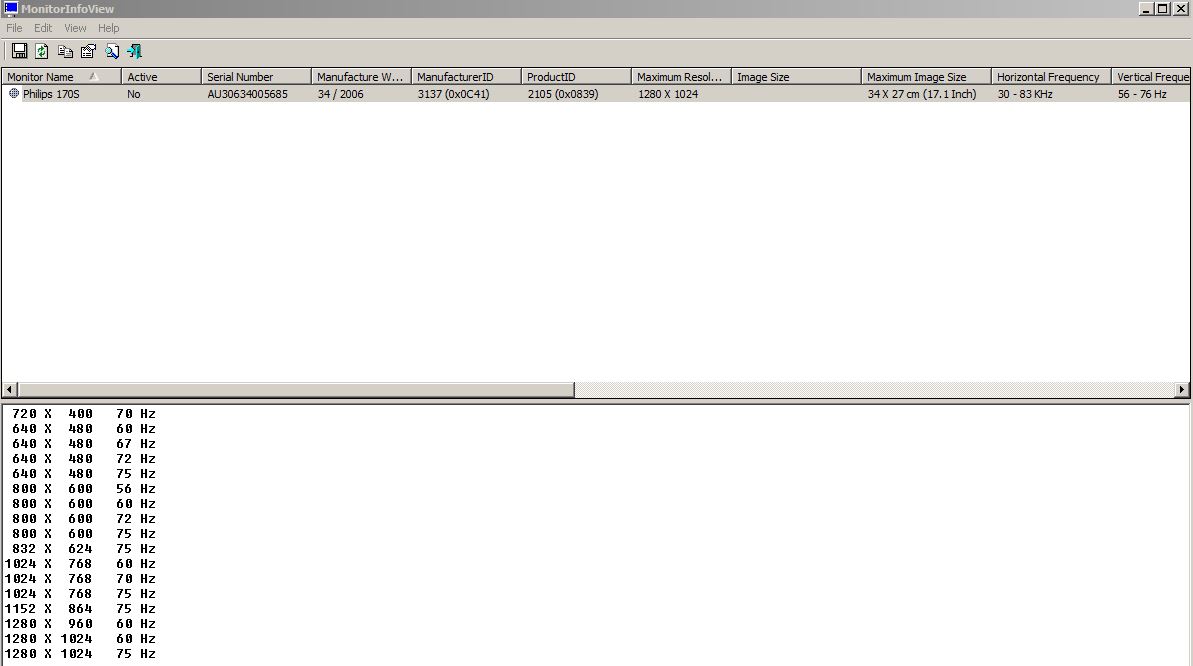Click the 2105 (0x0839) product ID cell

(563, 94)
